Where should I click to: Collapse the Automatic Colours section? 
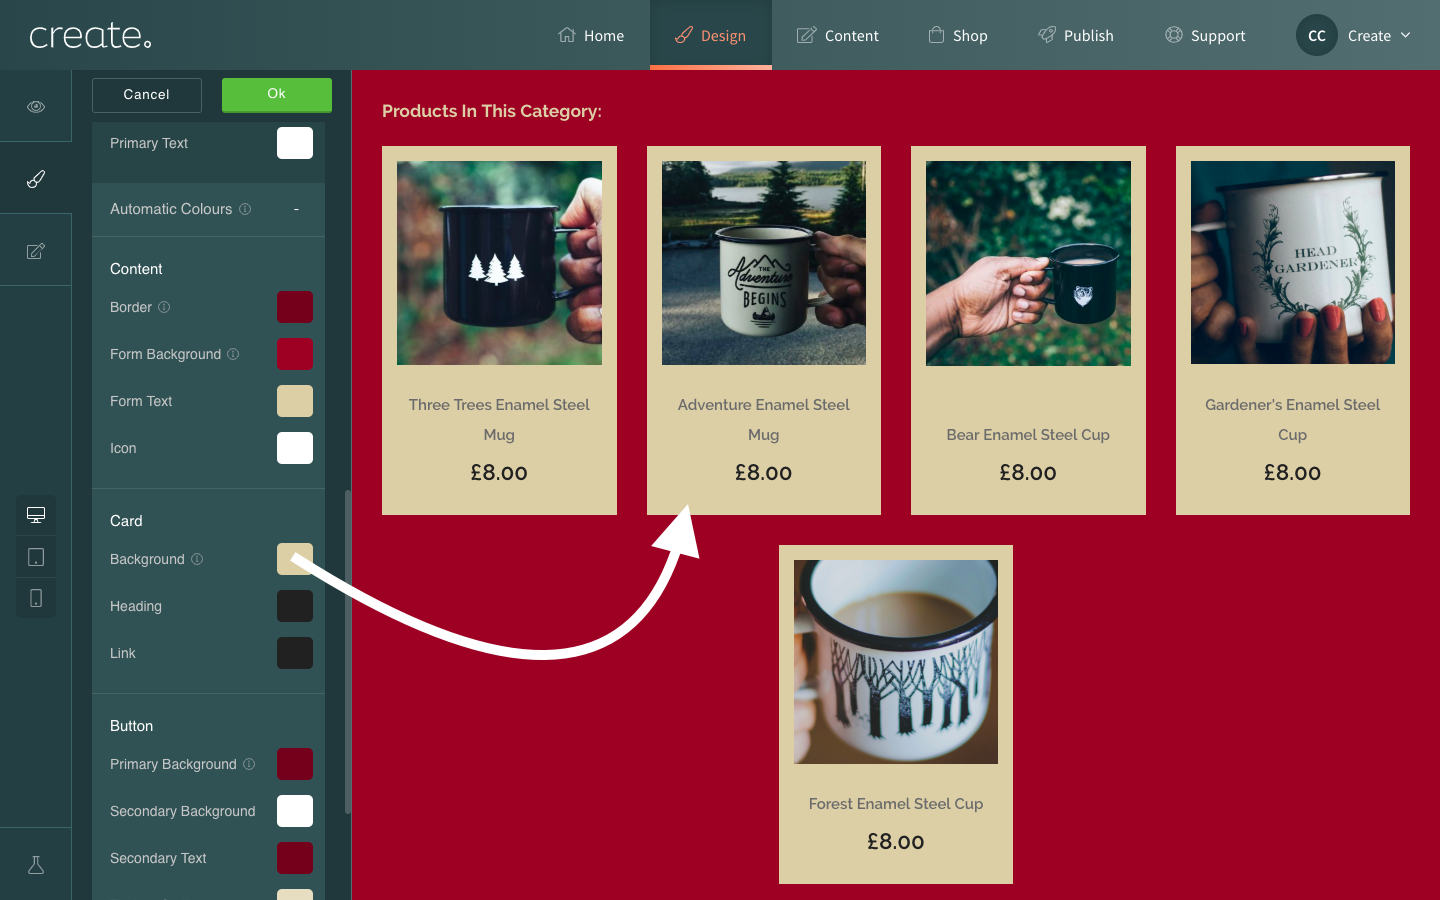296,209
